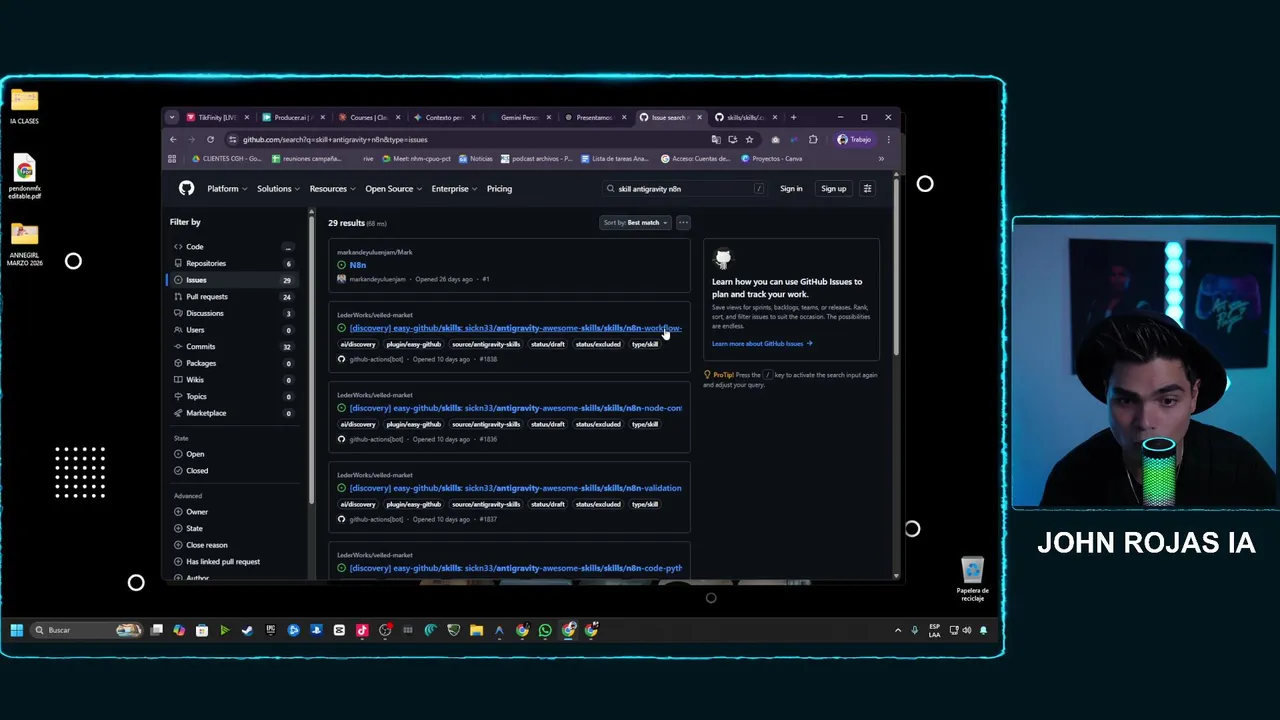Viewport: 1280px width, 720px height.
Task: Click the markandeyuluenjam author link
Action: tap(377, 279)
